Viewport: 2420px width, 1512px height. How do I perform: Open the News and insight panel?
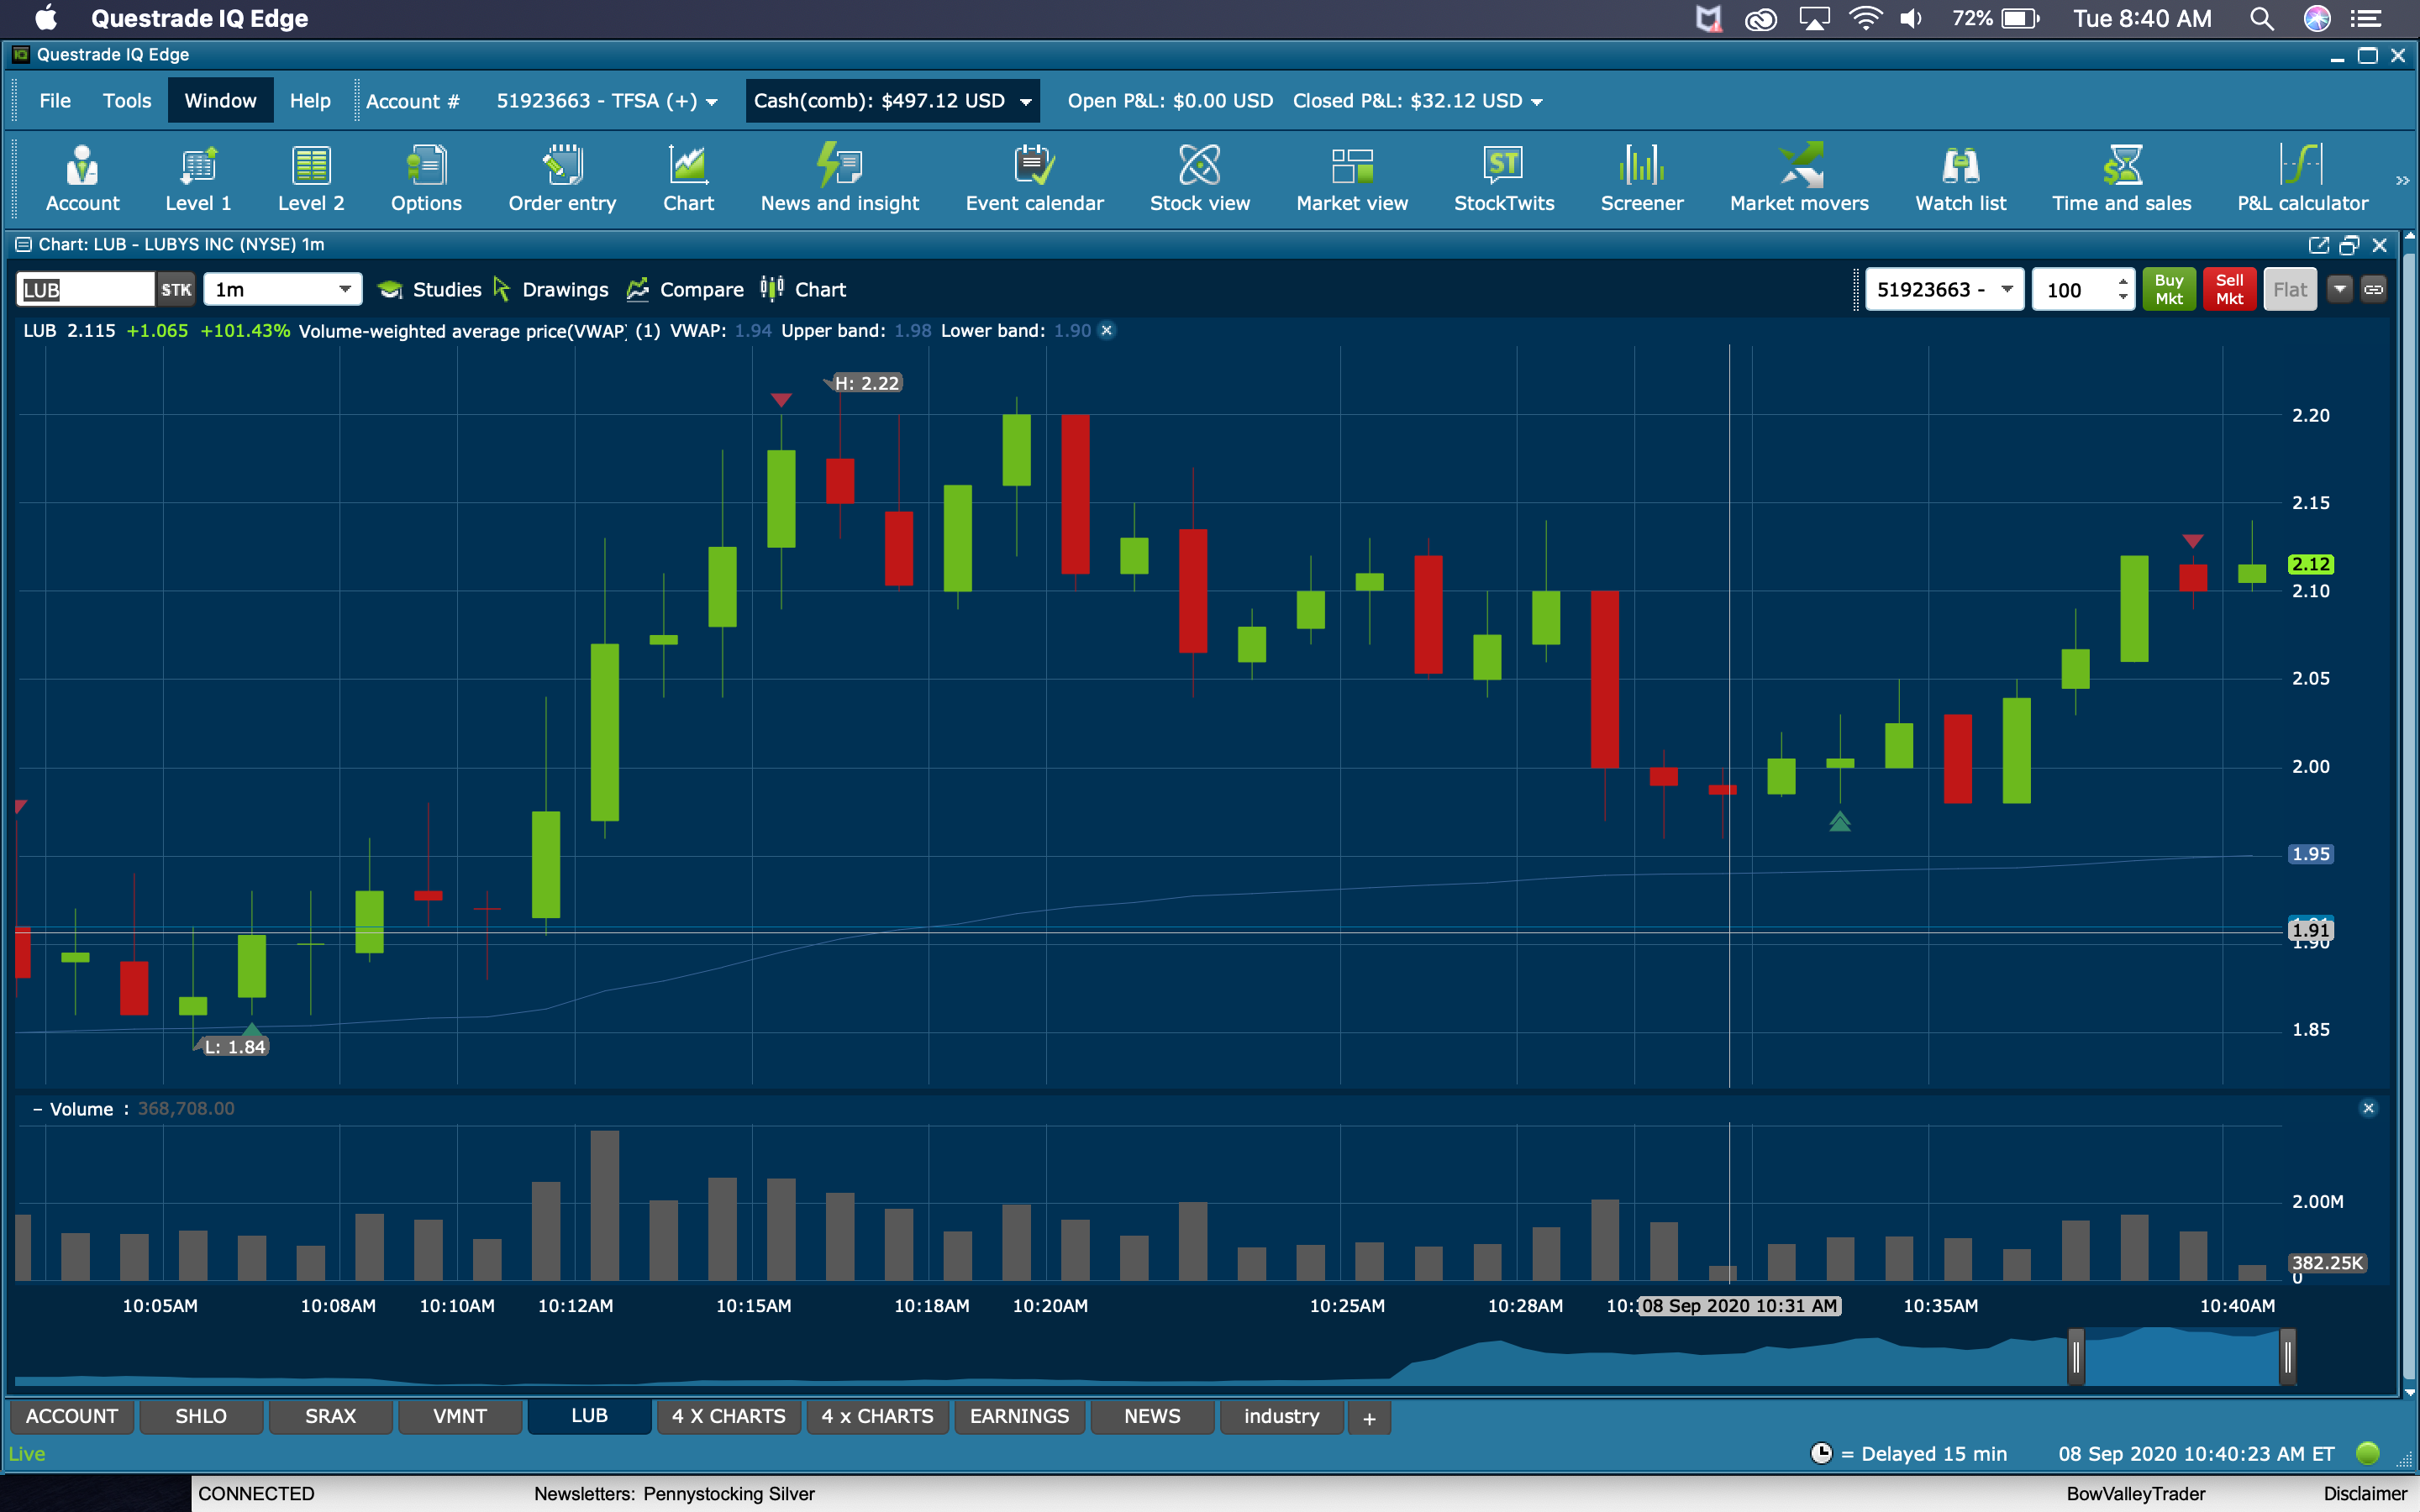[839, 179]
